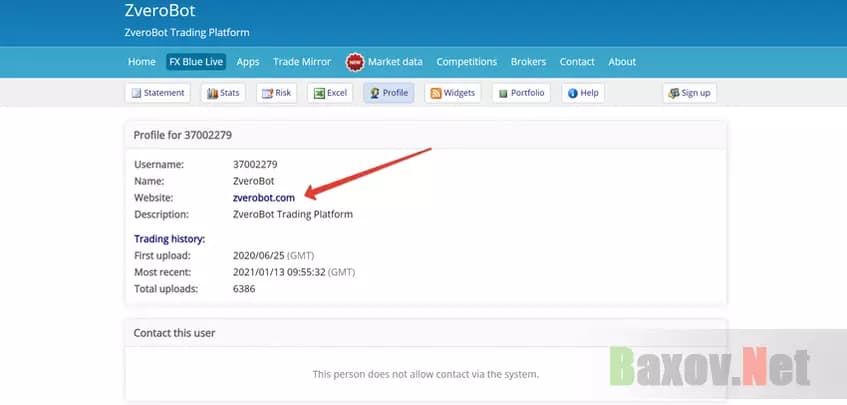Open the Profile toolbar button

click(389, 93)
